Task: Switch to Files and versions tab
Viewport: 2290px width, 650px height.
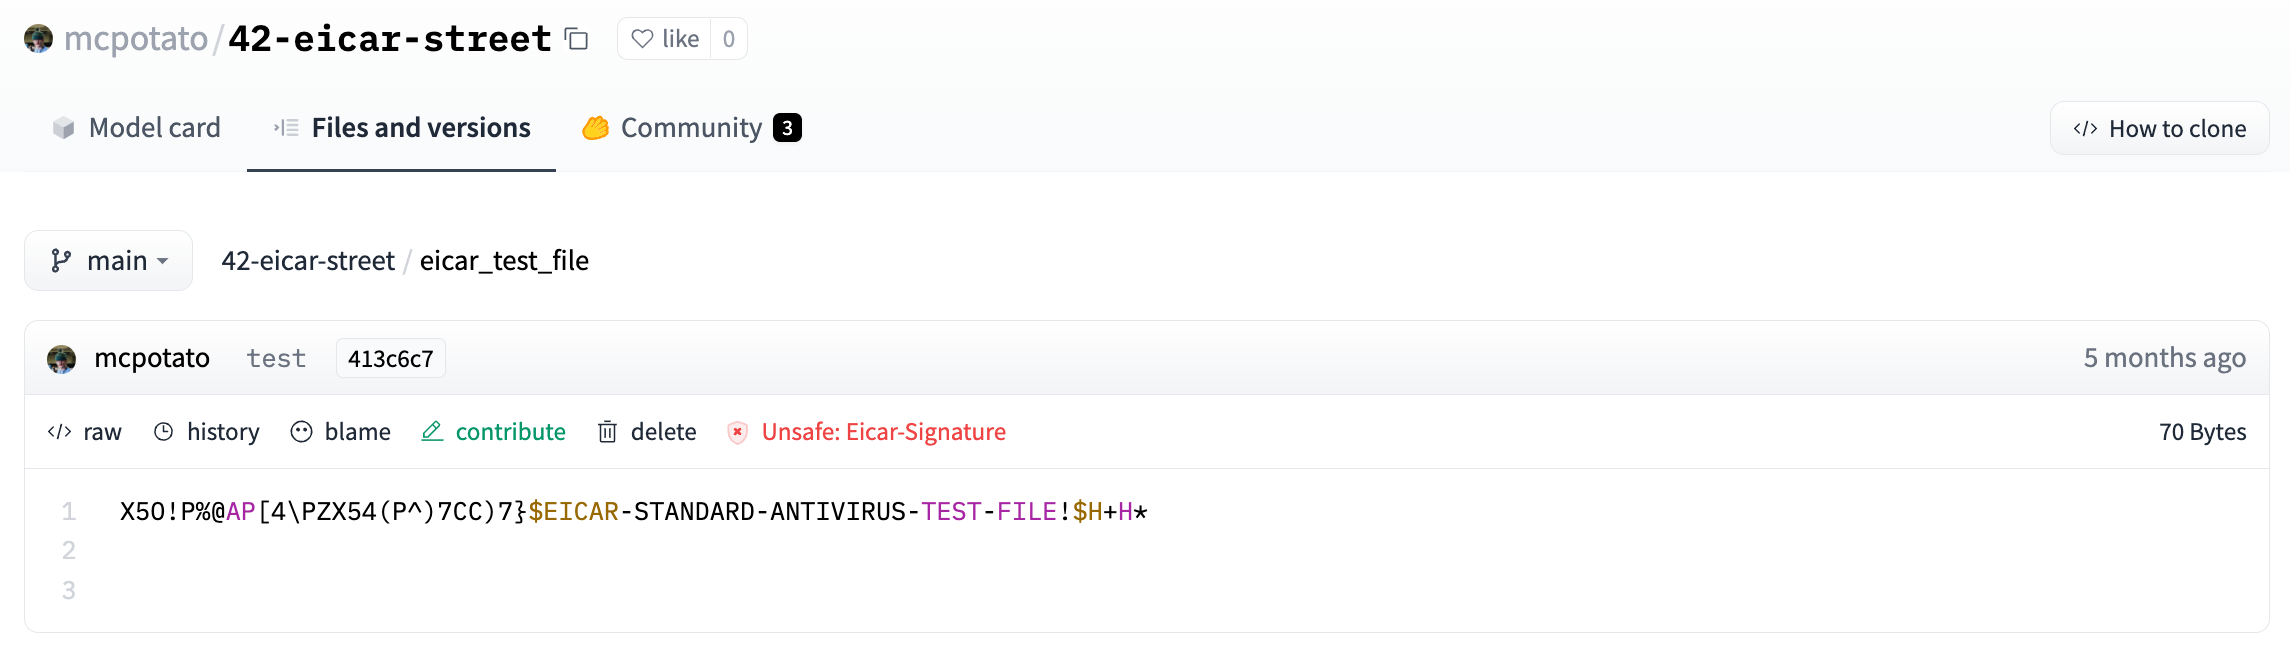Action: click(402, 128)
